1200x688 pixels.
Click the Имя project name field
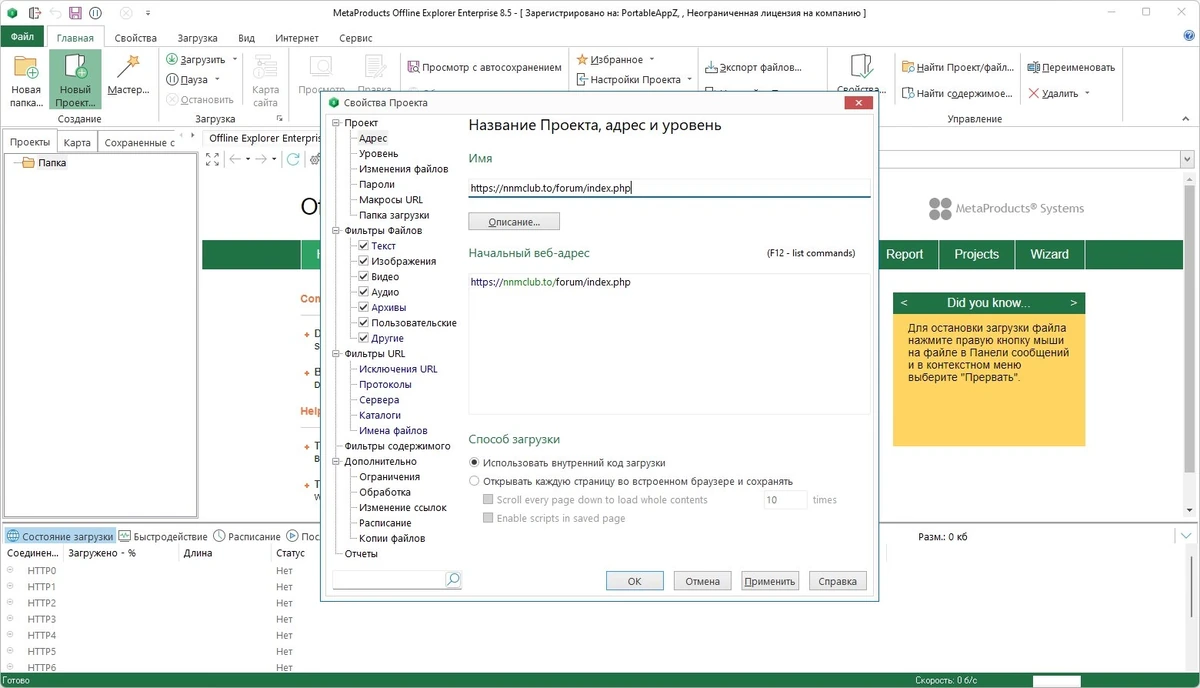click(x=669, y=187)
